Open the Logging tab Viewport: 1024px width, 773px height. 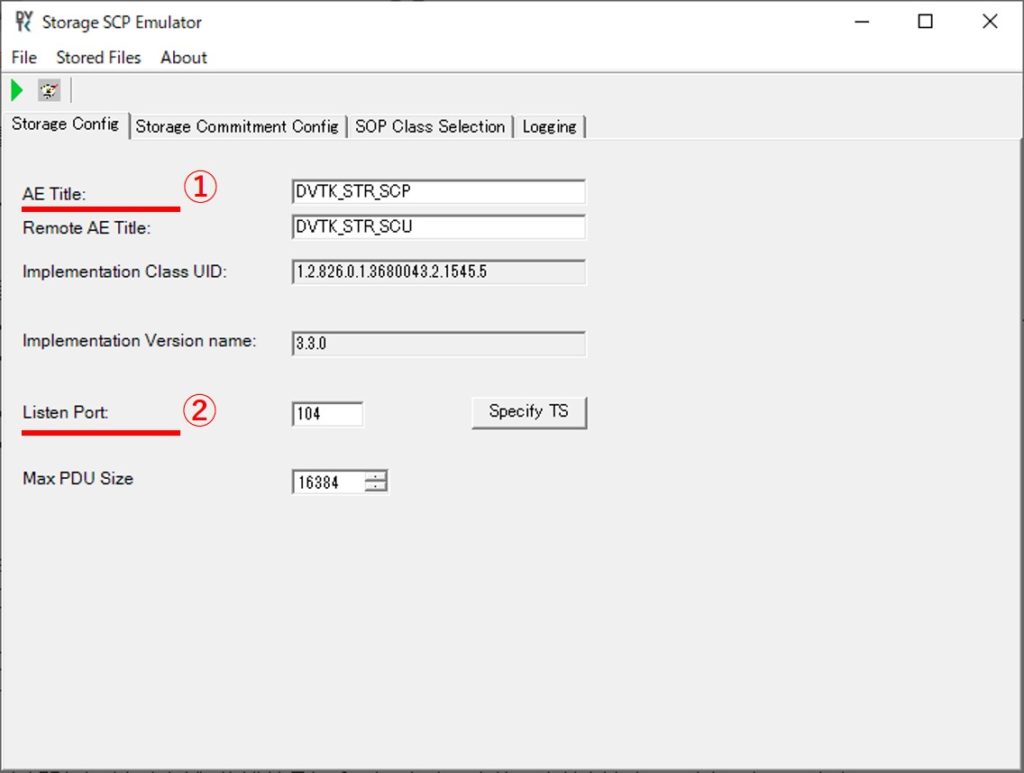549,127
